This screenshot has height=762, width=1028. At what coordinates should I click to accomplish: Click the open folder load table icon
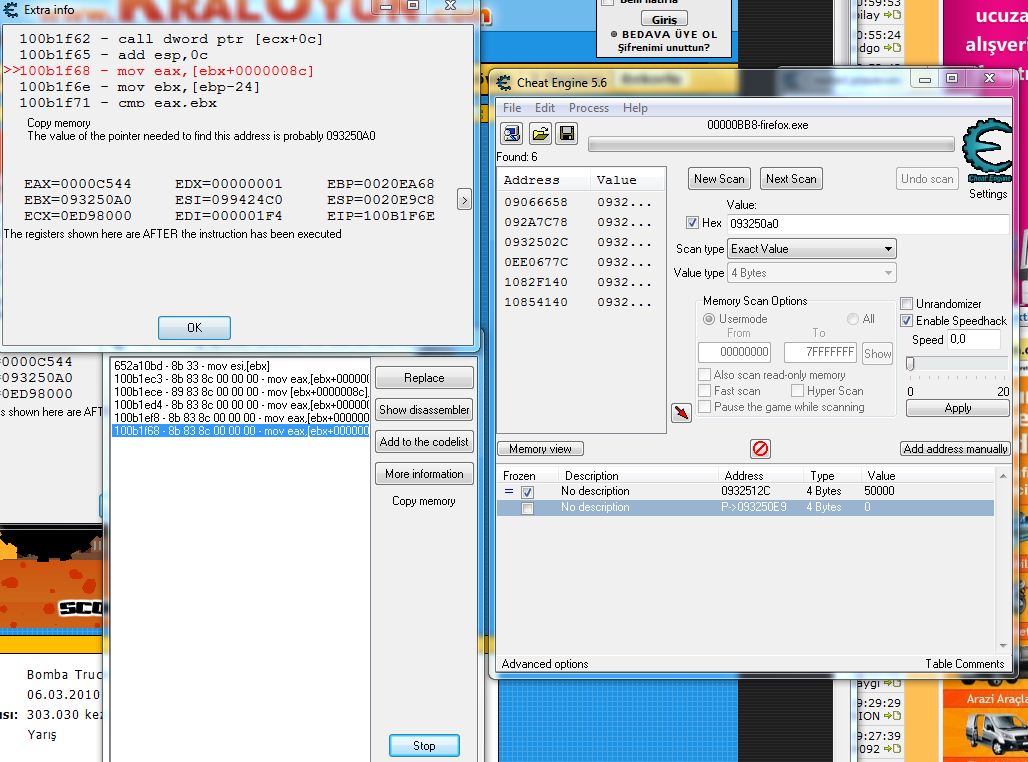(540, 134)
